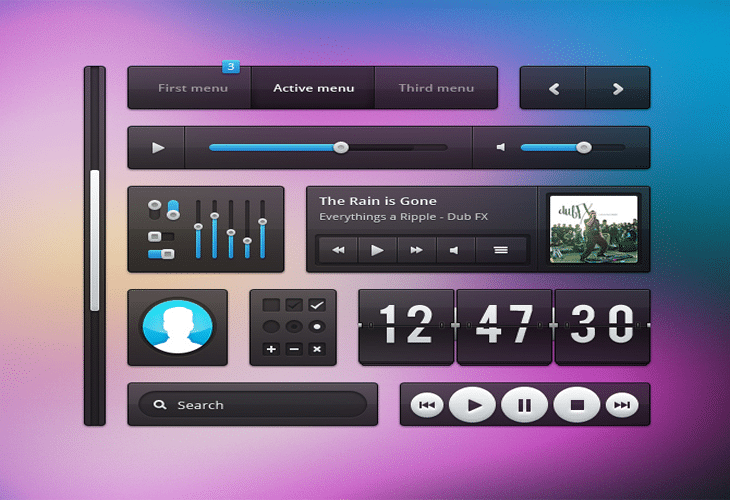This screenshot has width=730, height=500.
Task: Open the First menu tab
Action: [x=189, y=88]
